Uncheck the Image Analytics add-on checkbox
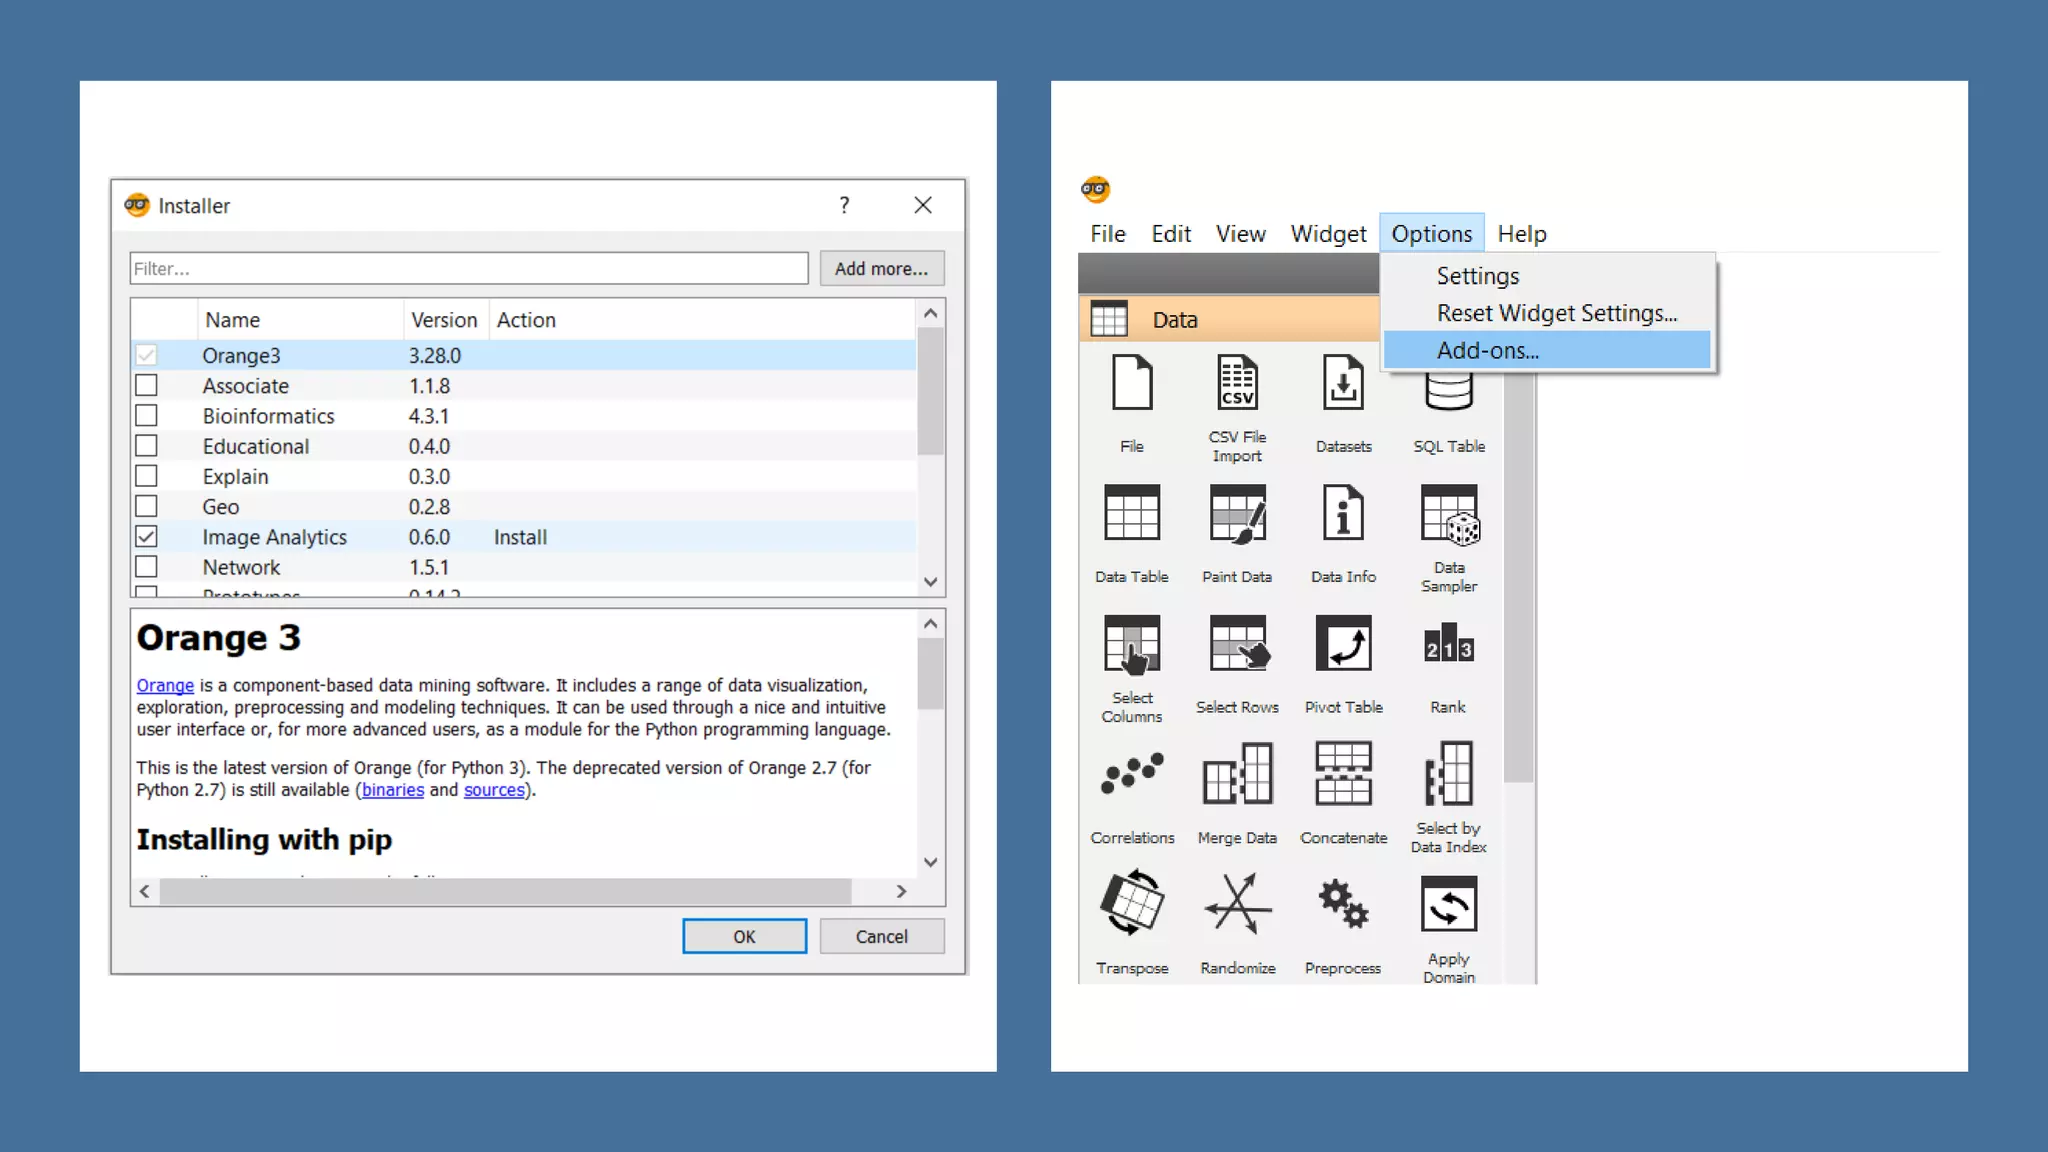This screenshot has width=2048, height=1152. [146, 537]
